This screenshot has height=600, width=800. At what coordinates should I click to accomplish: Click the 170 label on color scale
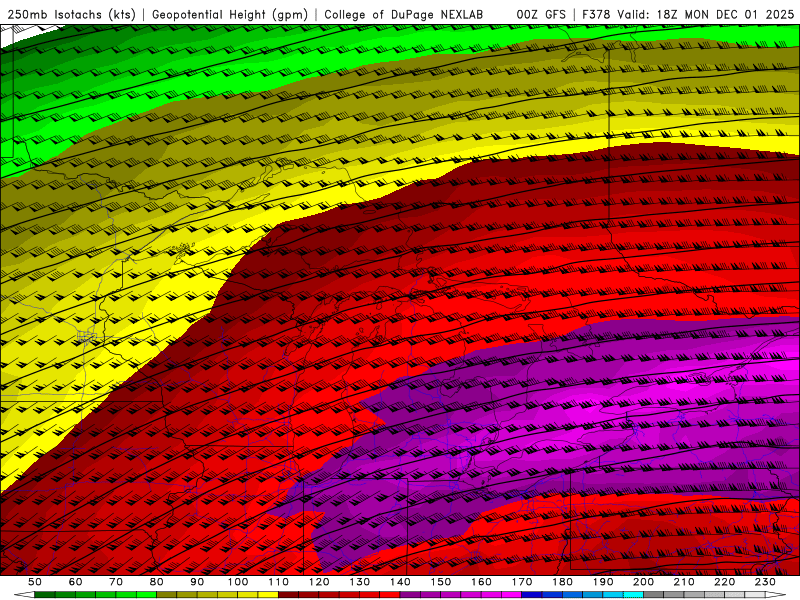(522, 582)
